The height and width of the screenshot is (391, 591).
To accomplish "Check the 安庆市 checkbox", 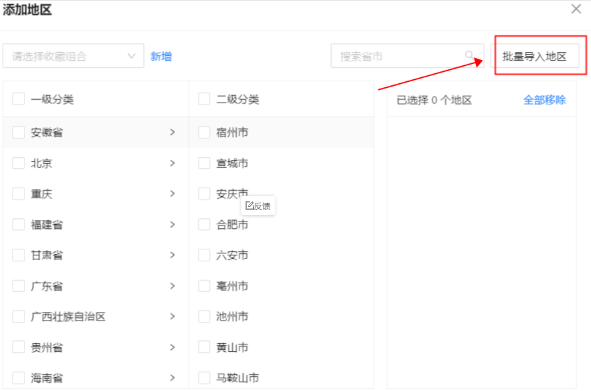I will pos(204,194).
